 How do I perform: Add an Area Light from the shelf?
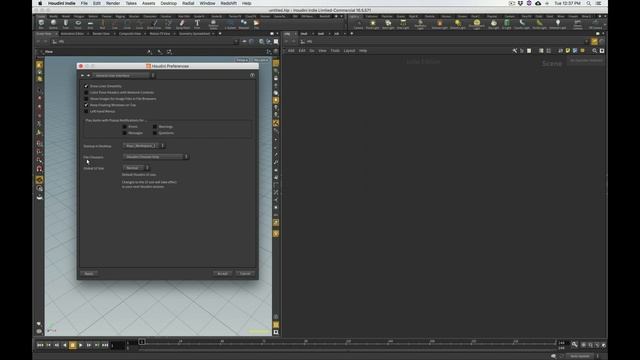tap(403, 24)
